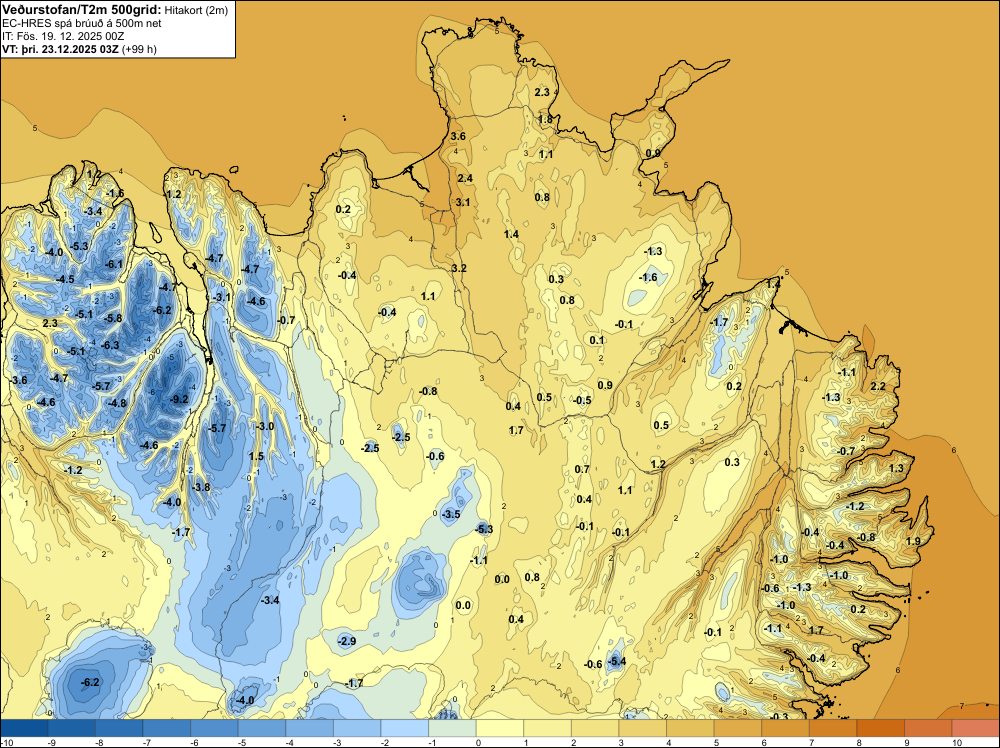Click the legend swatch between 6 and 7
Screen dimensions: 1000x748
pos(785,728)
